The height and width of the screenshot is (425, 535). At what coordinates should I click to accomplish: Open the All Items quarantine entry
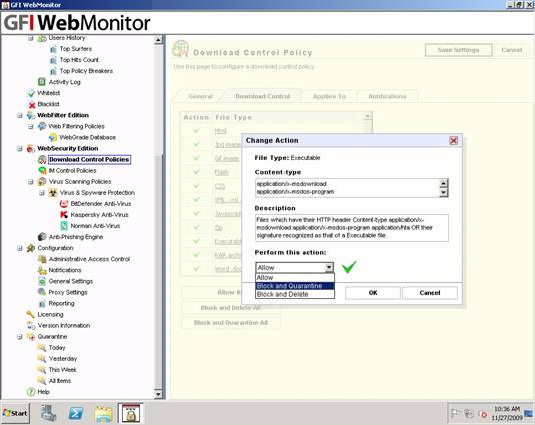point(60,381)
